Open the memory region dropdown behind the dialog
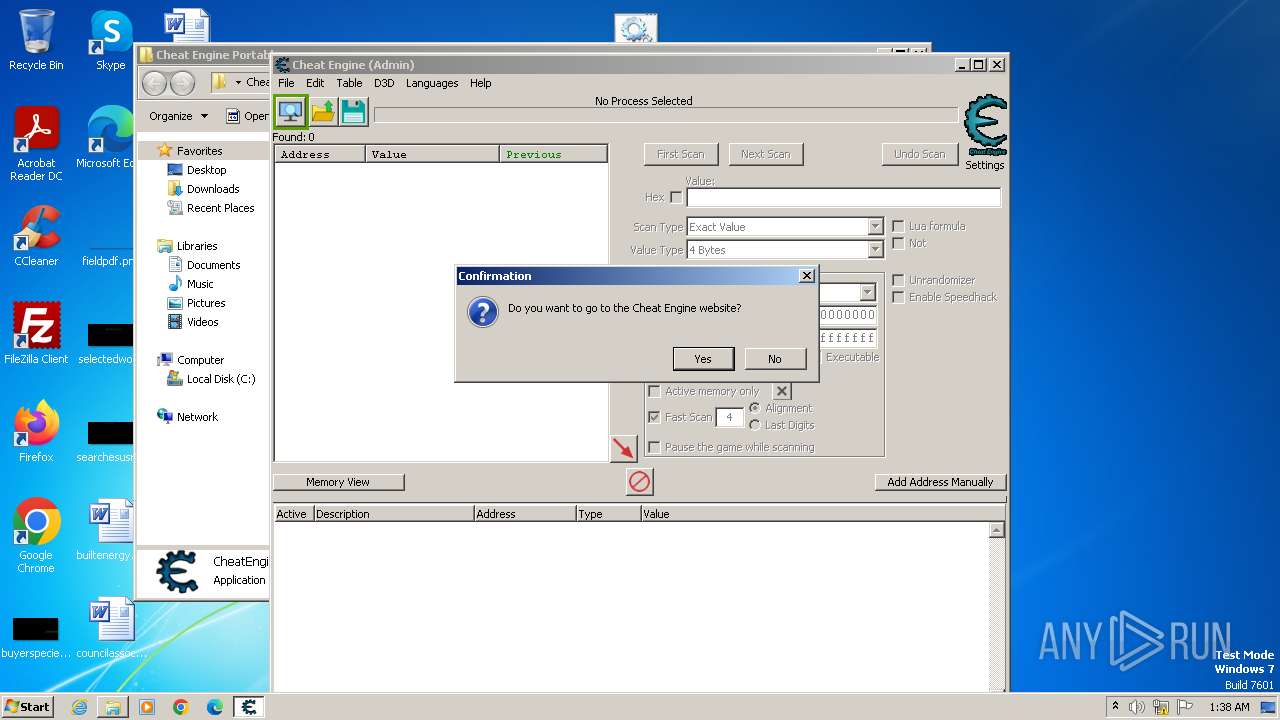Screen dimensions: 1280x720 coord(867,293)
